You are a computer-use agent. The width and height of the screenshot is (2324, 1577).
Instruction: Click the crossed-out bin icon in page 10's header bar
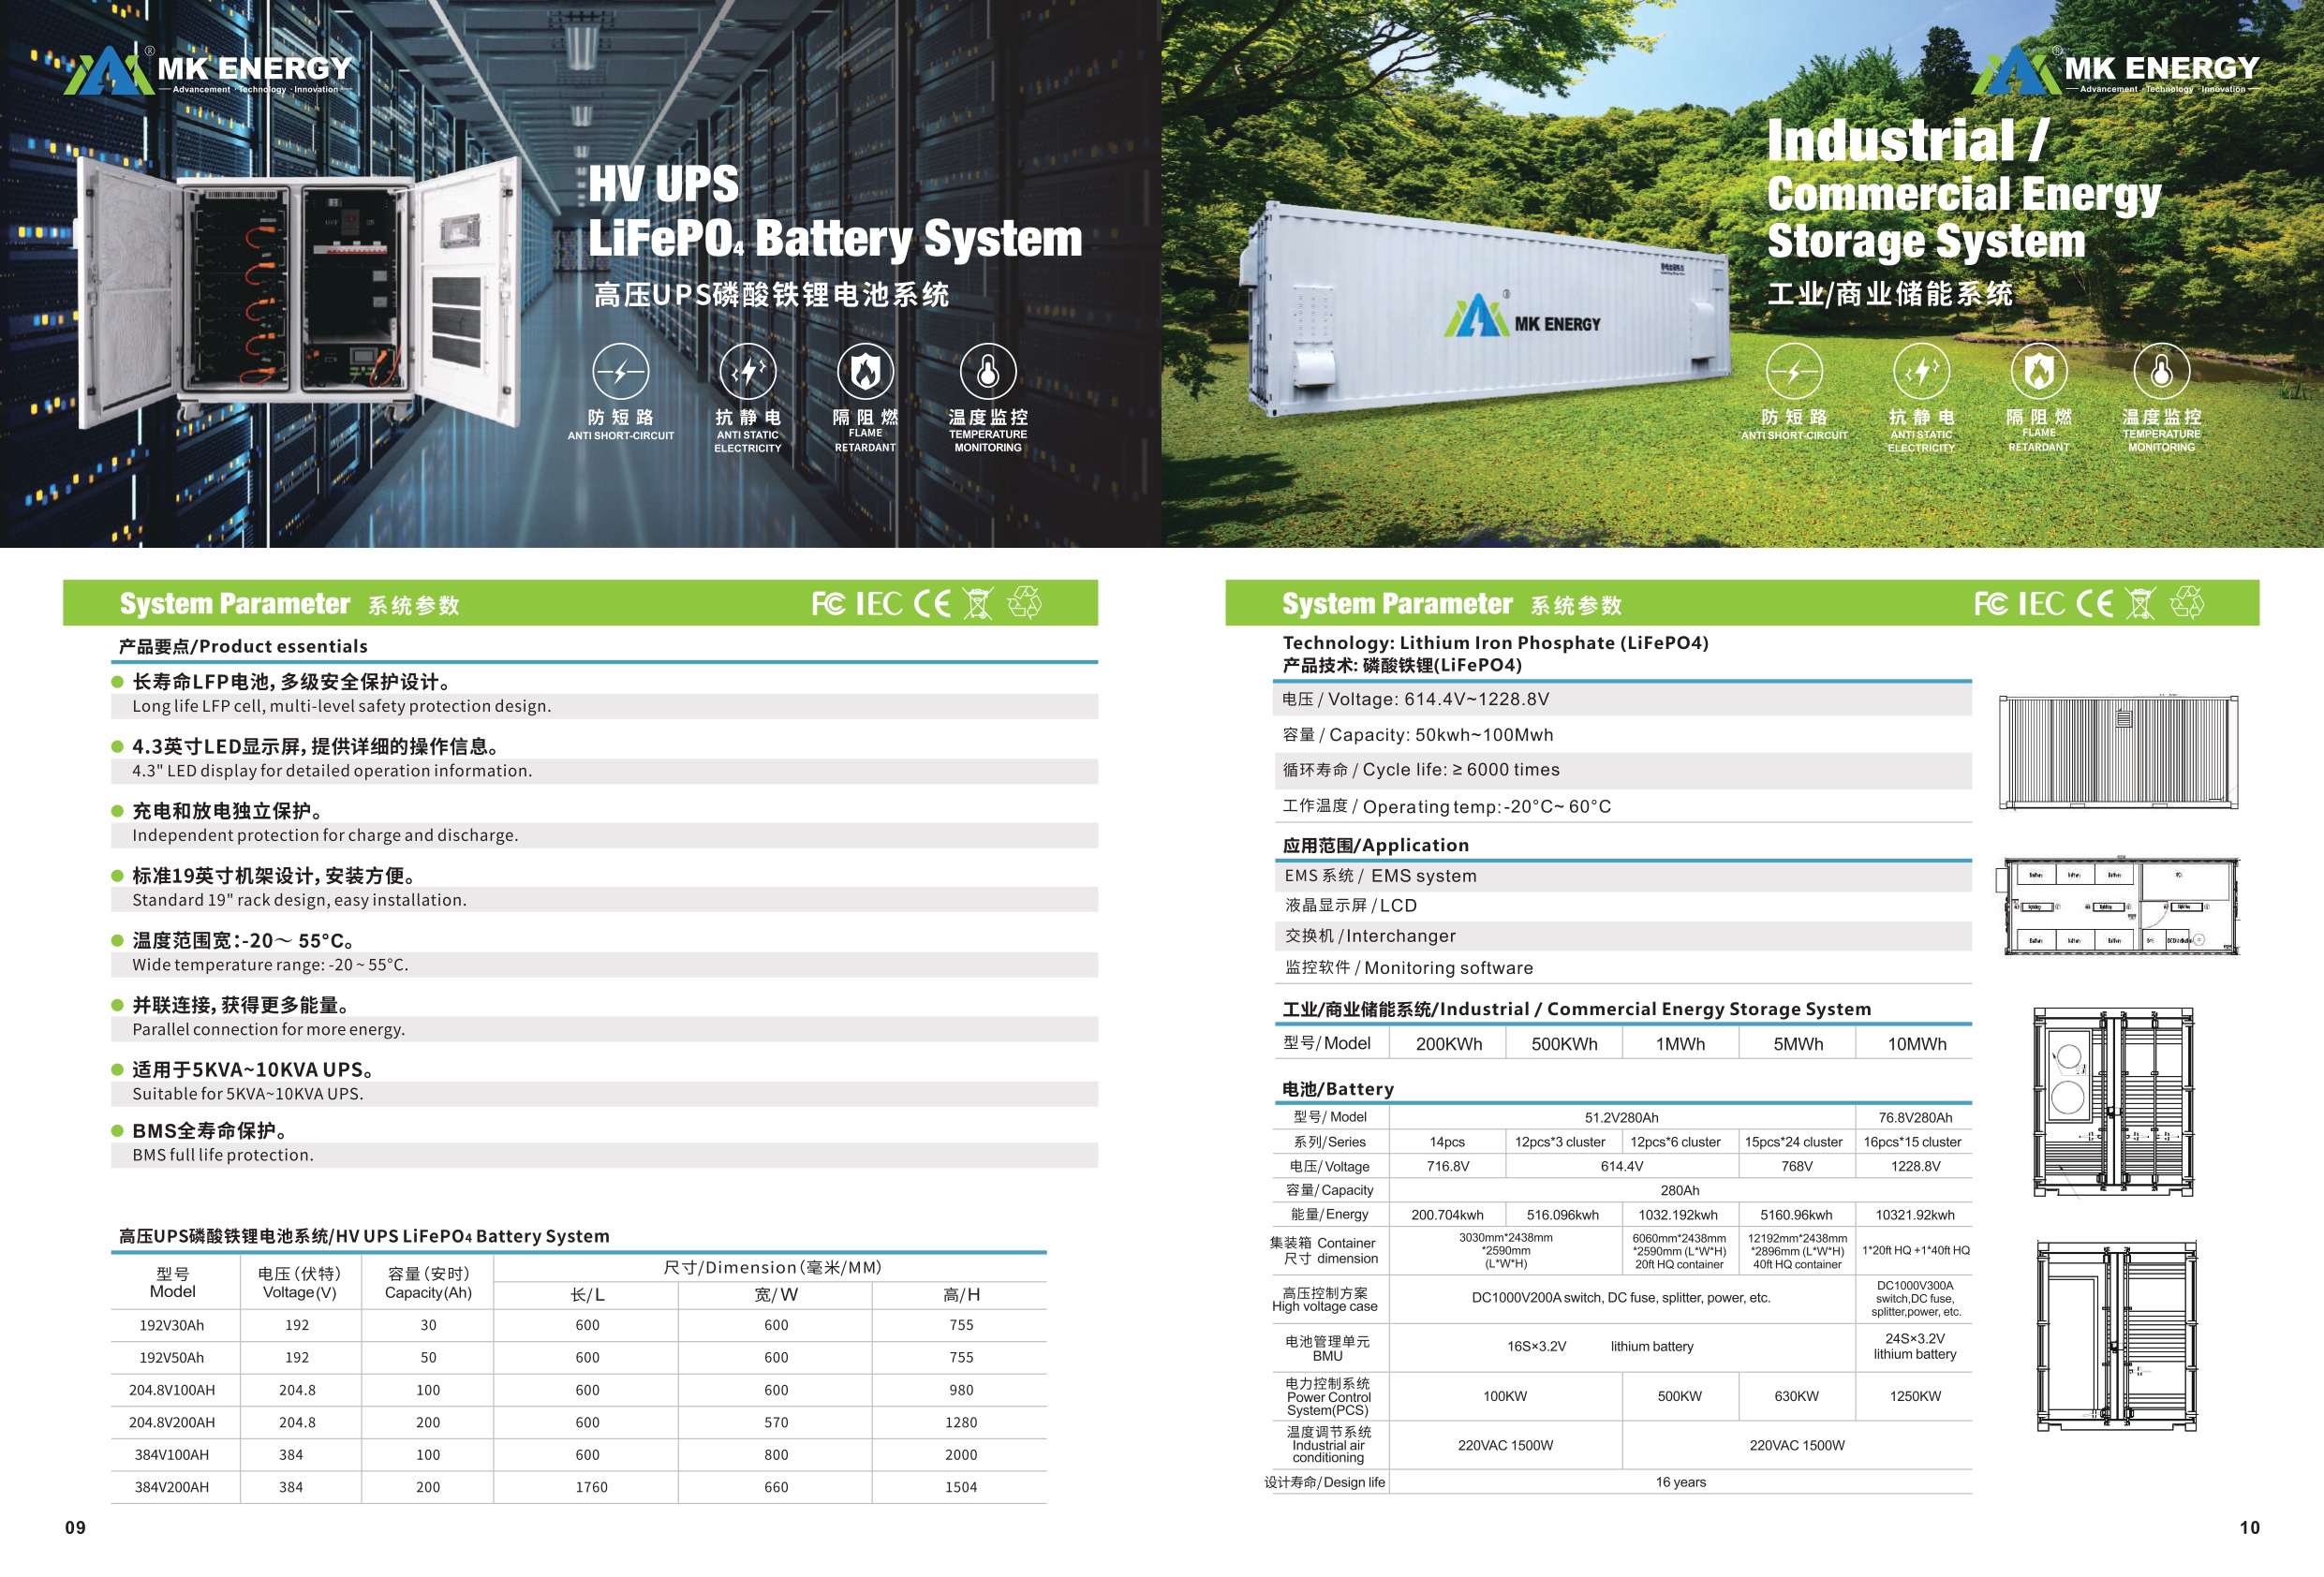click(2141, 604)
